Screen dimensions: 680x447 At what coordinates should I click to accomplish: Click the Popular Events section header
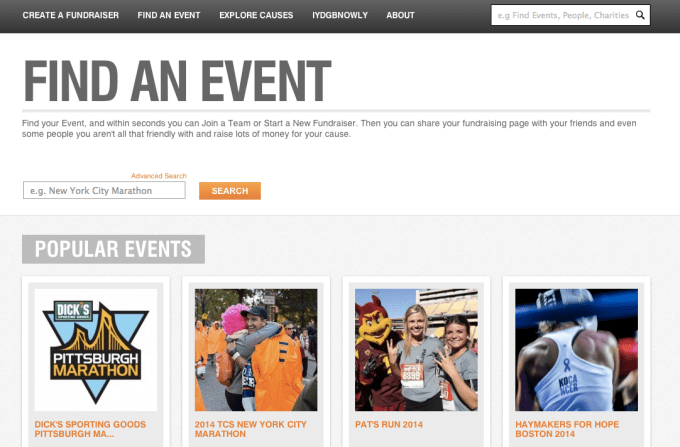[113, 249]
